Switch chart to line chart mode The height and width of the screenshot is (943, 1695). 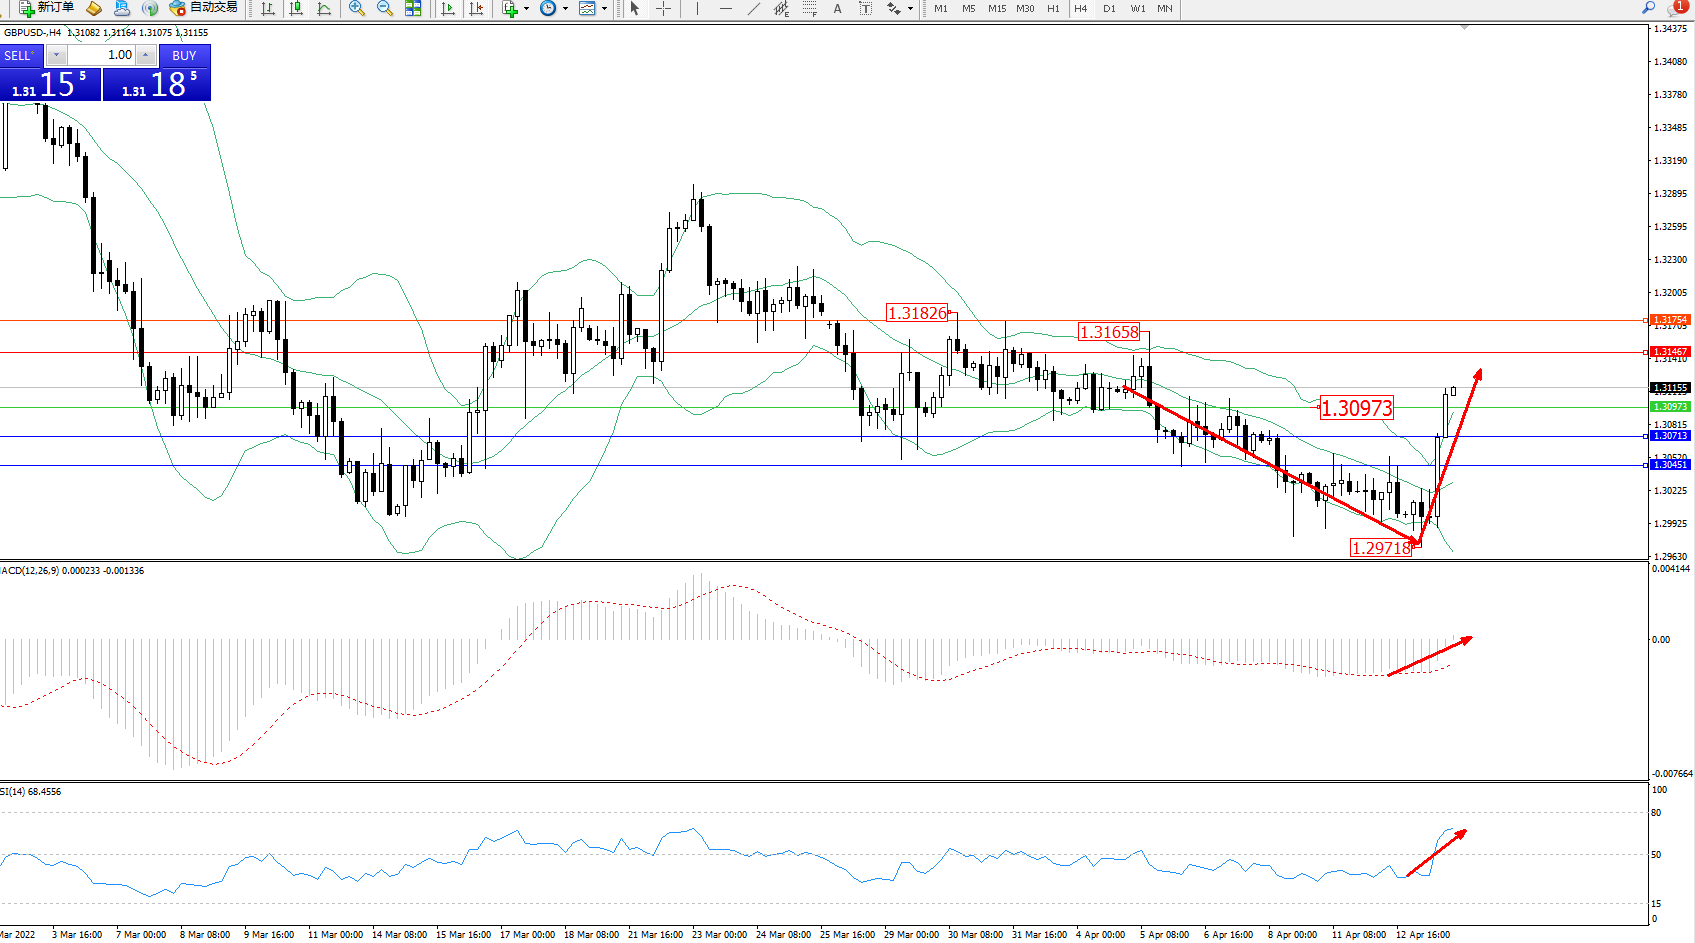[x=324, y=8]
